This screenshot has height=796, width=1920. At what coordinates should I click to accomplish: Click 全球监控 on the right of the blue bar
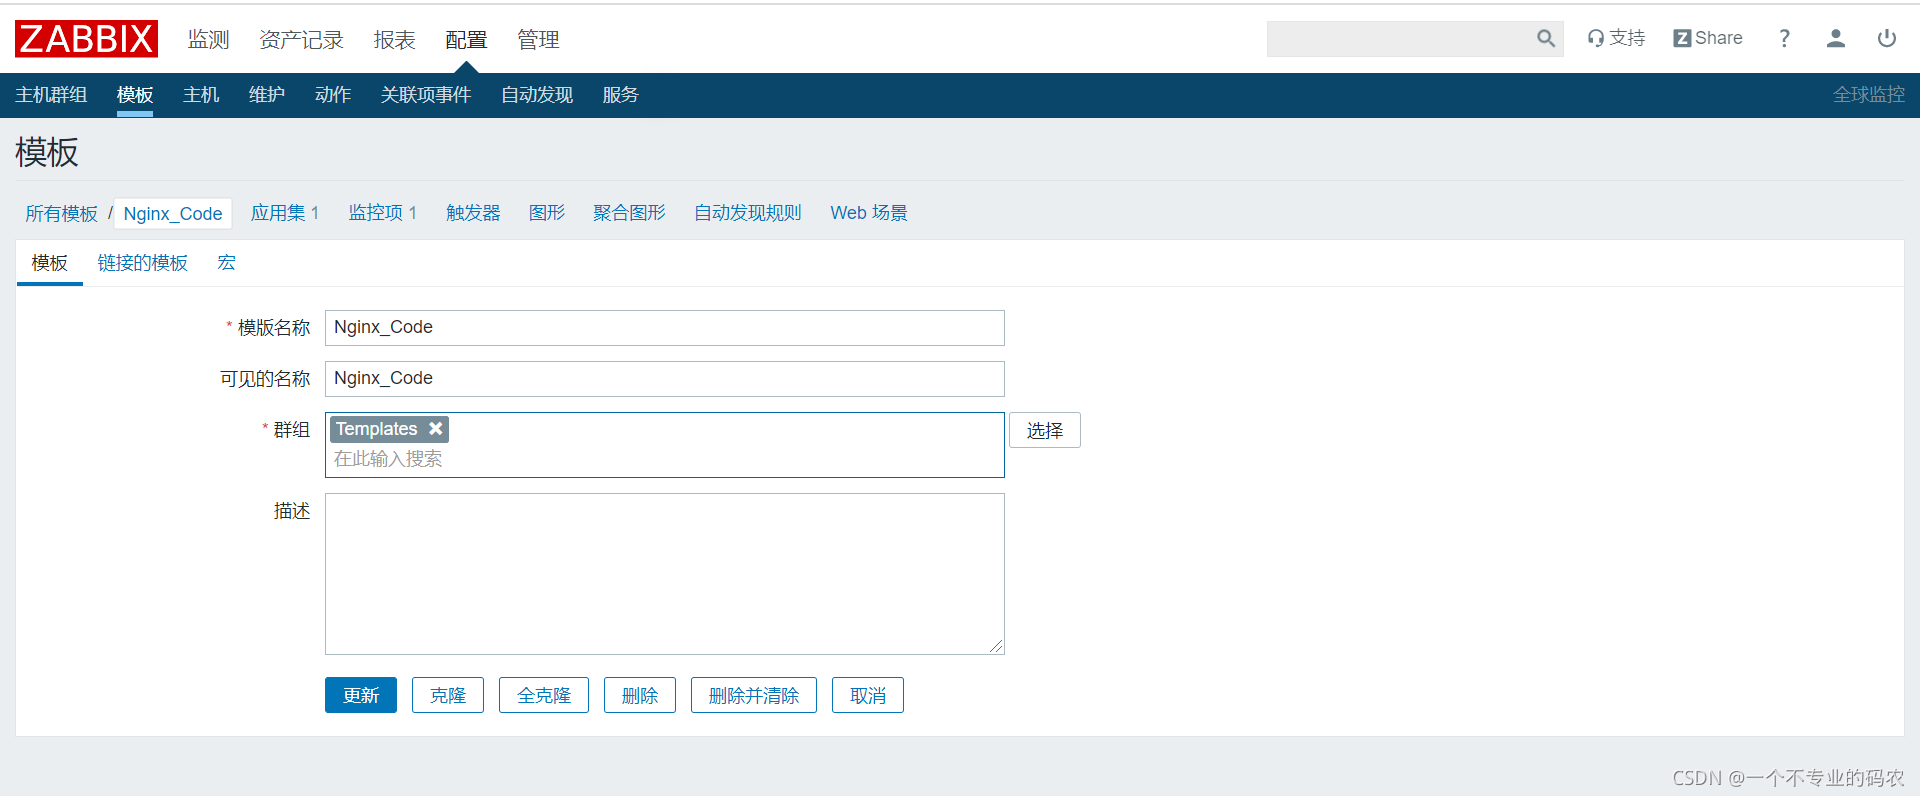[x=1869, y=95]
